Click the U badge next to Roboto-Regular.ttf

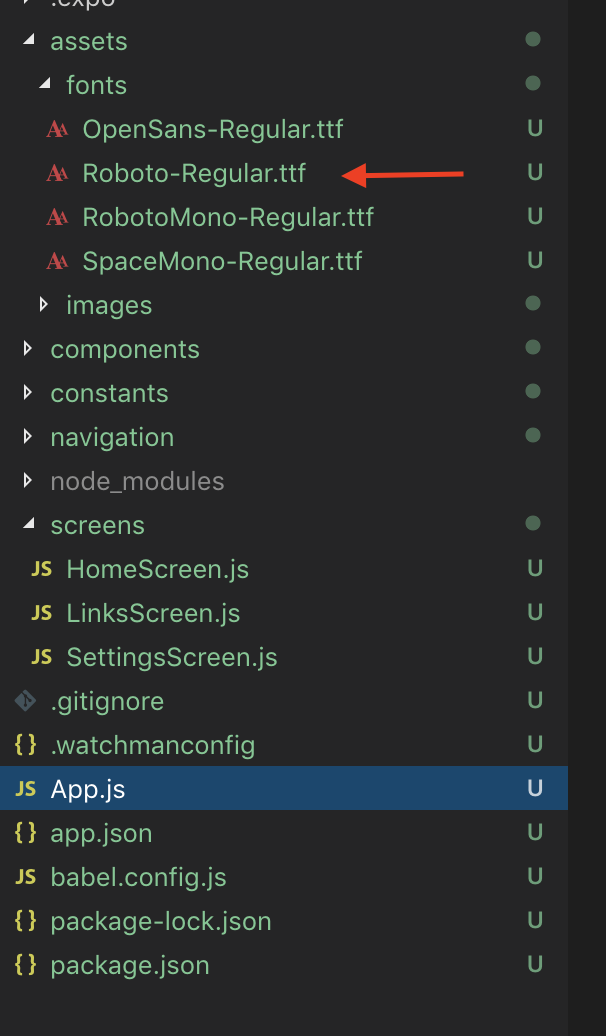tap(535, 172)
